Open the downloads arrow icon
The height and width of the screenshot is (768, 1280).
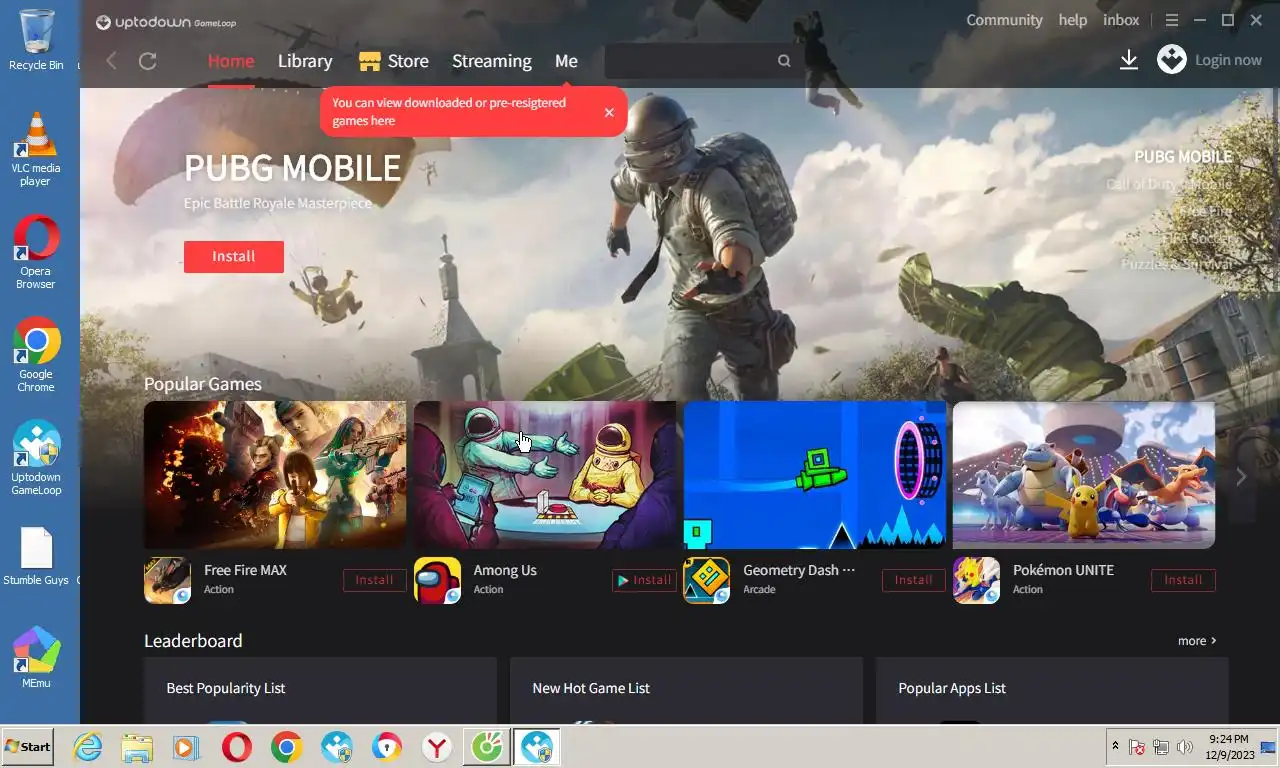click(x=1129, y=60)
